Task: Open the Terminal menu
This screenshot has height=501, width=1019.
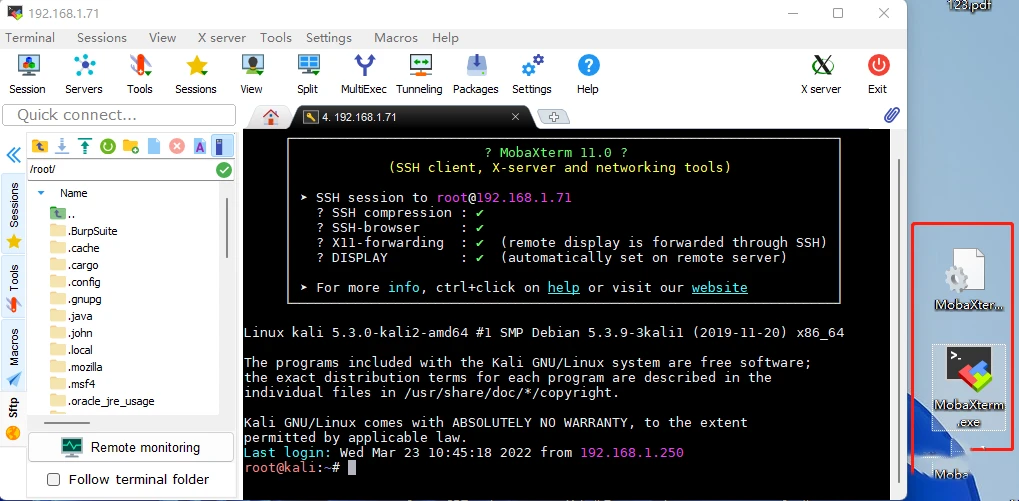Action: click(x=30, y=38)
